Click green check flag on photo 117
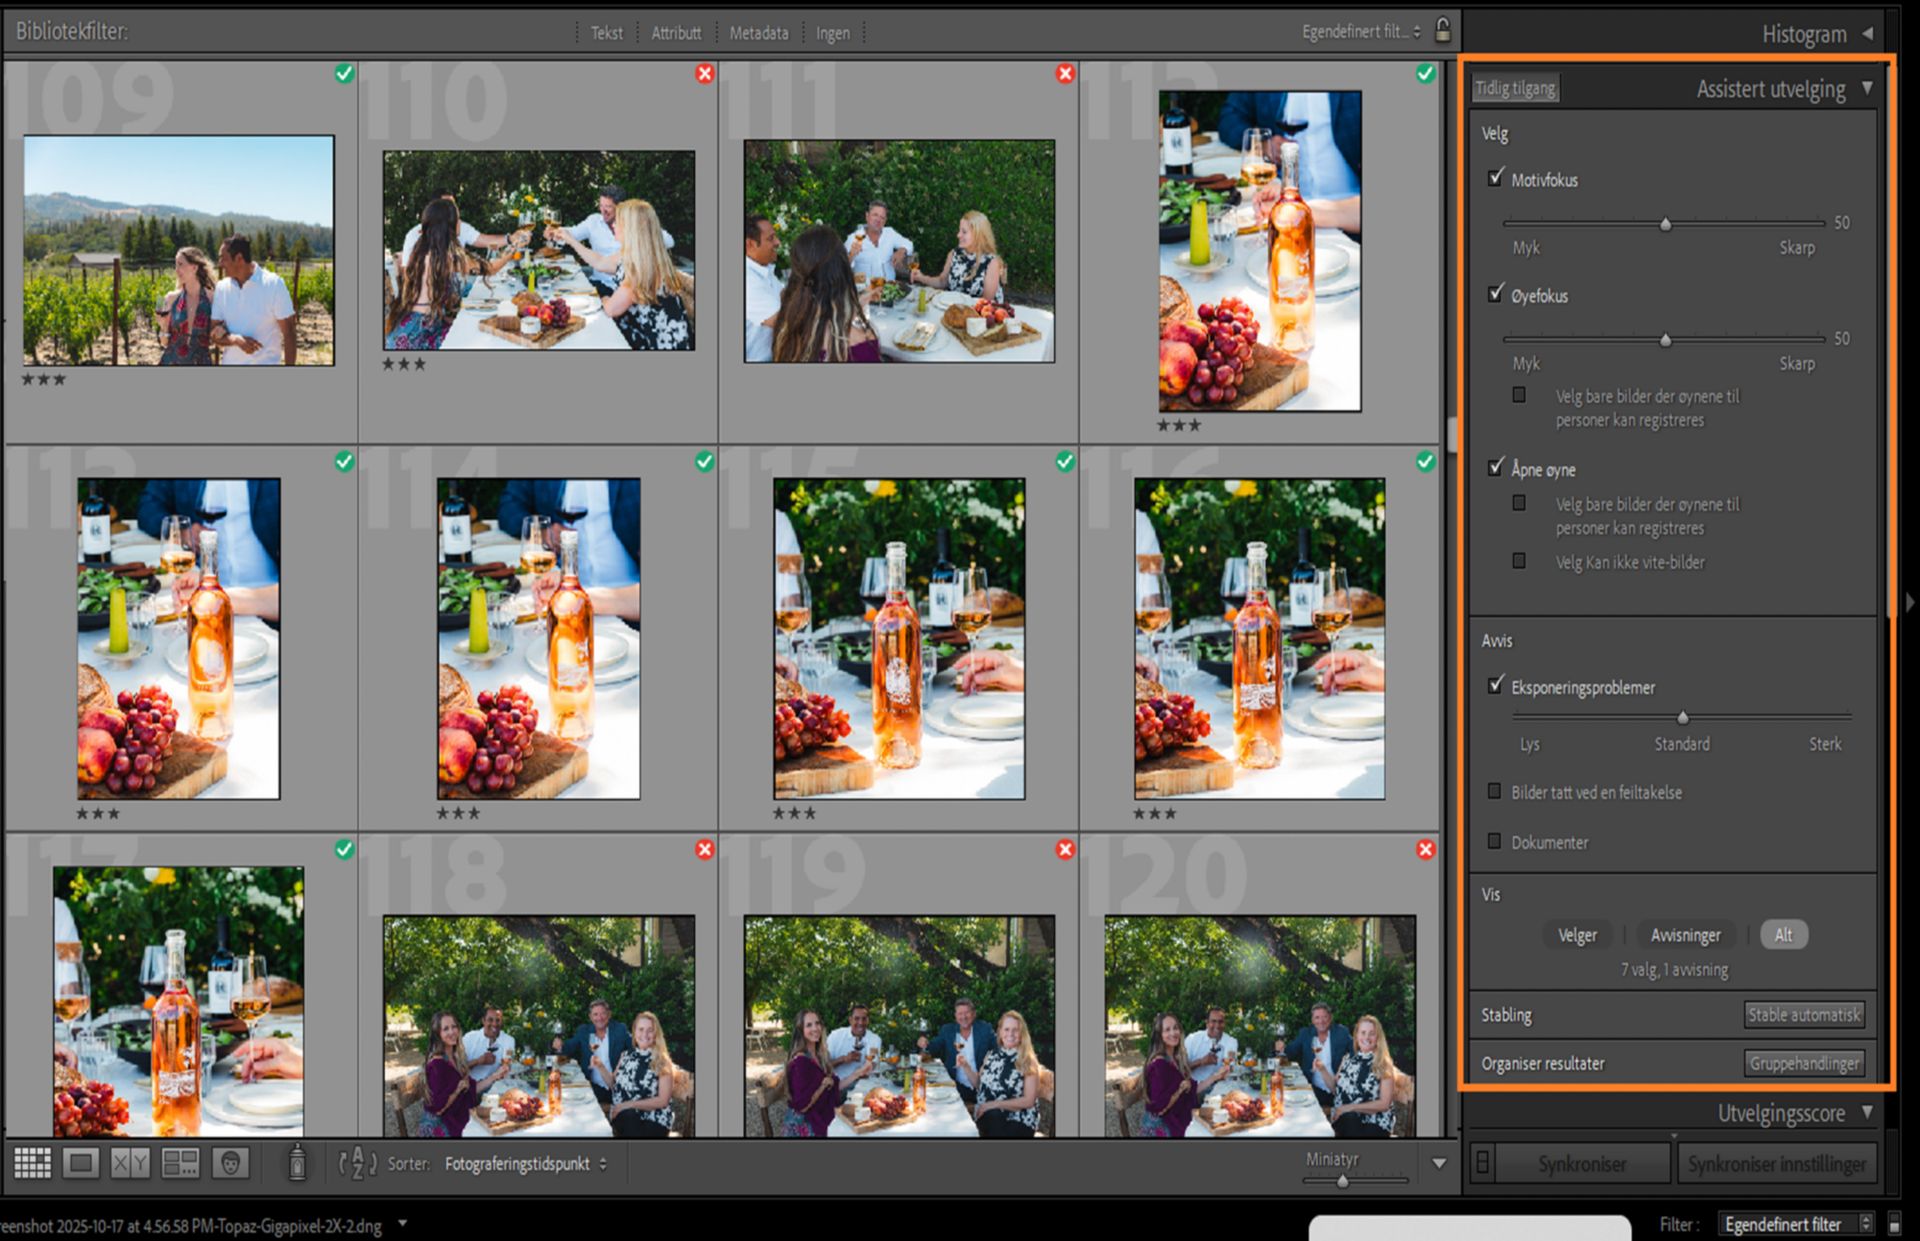The height and width of the screenshot is (1241, 1920). [344, 849]
